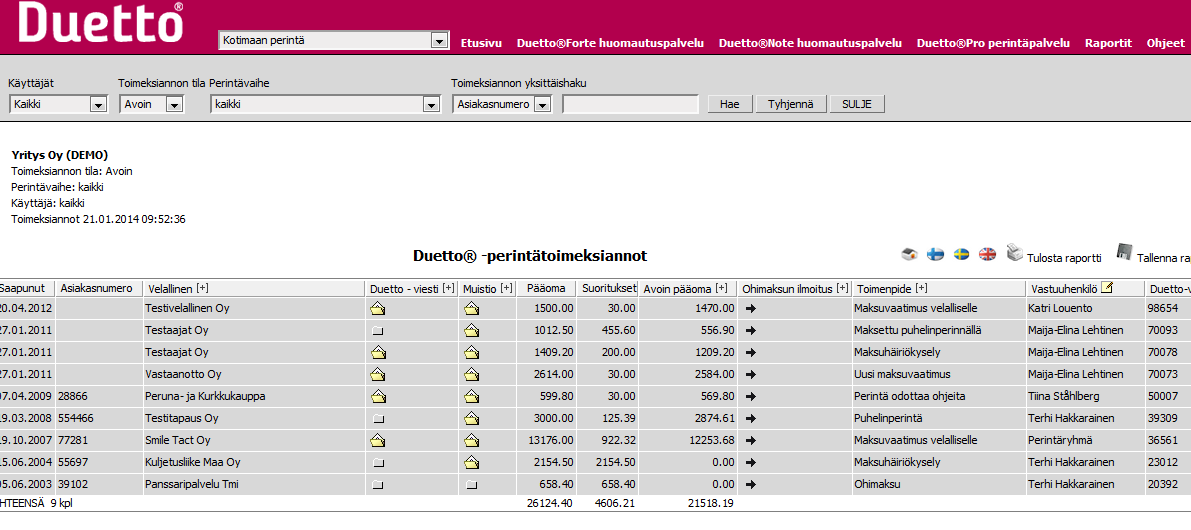
Task: Switch language with the Swedish flag
Action: pyautogui.click(x=962, y=254)
